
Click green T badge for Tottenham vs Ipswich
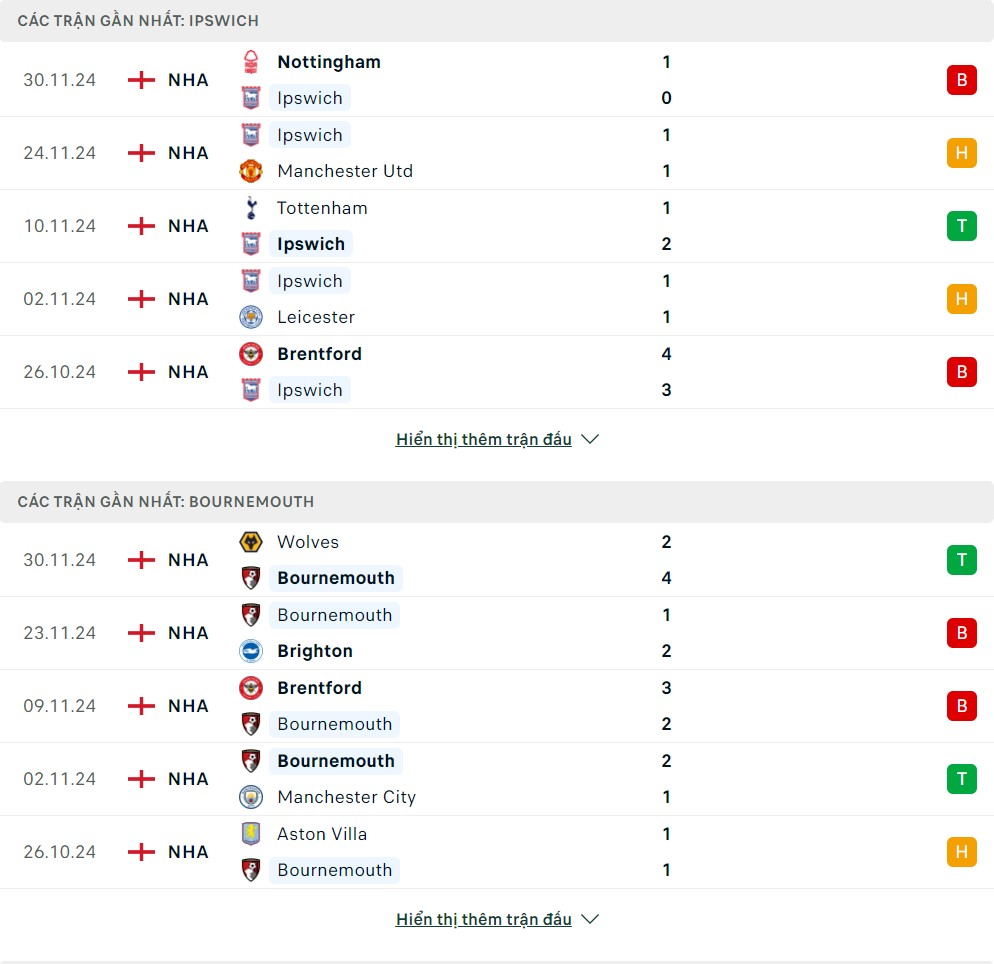961,226
